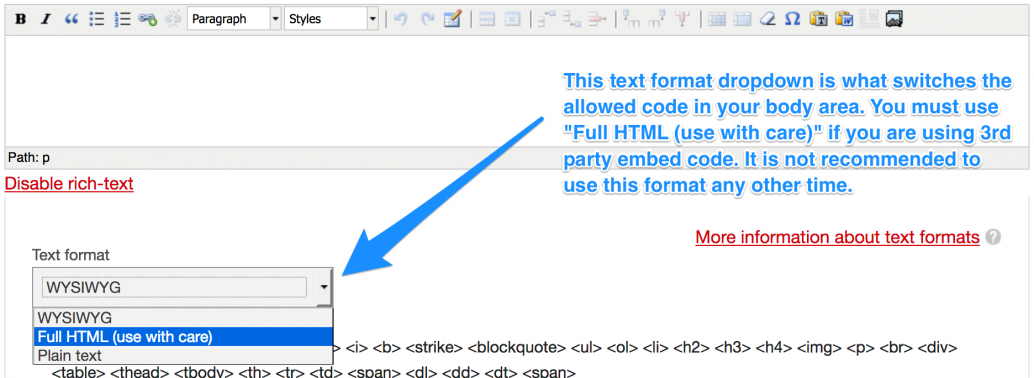
Task: Redo the last edit
Action: [427, 19]
